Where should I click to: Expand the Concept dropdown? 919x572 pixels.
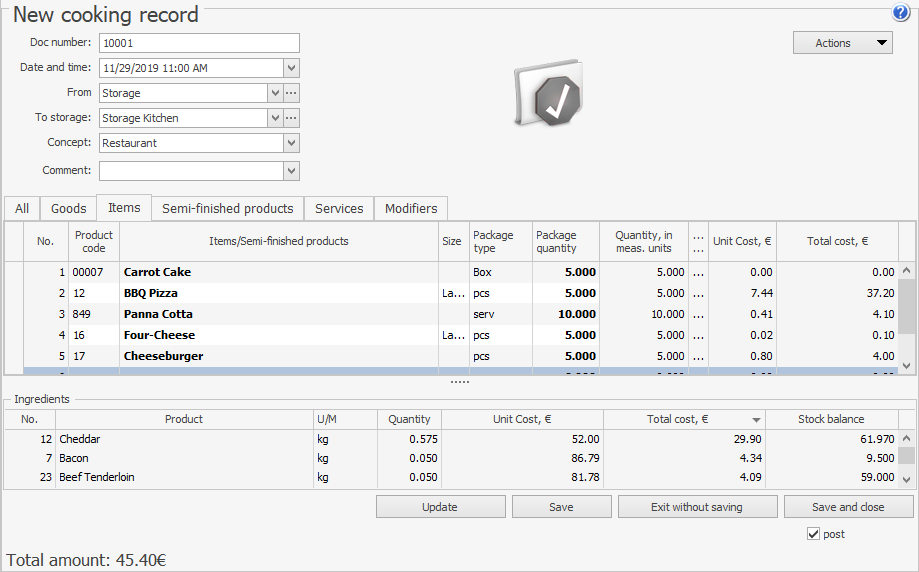pyautogui.click(x=291, y=143)
